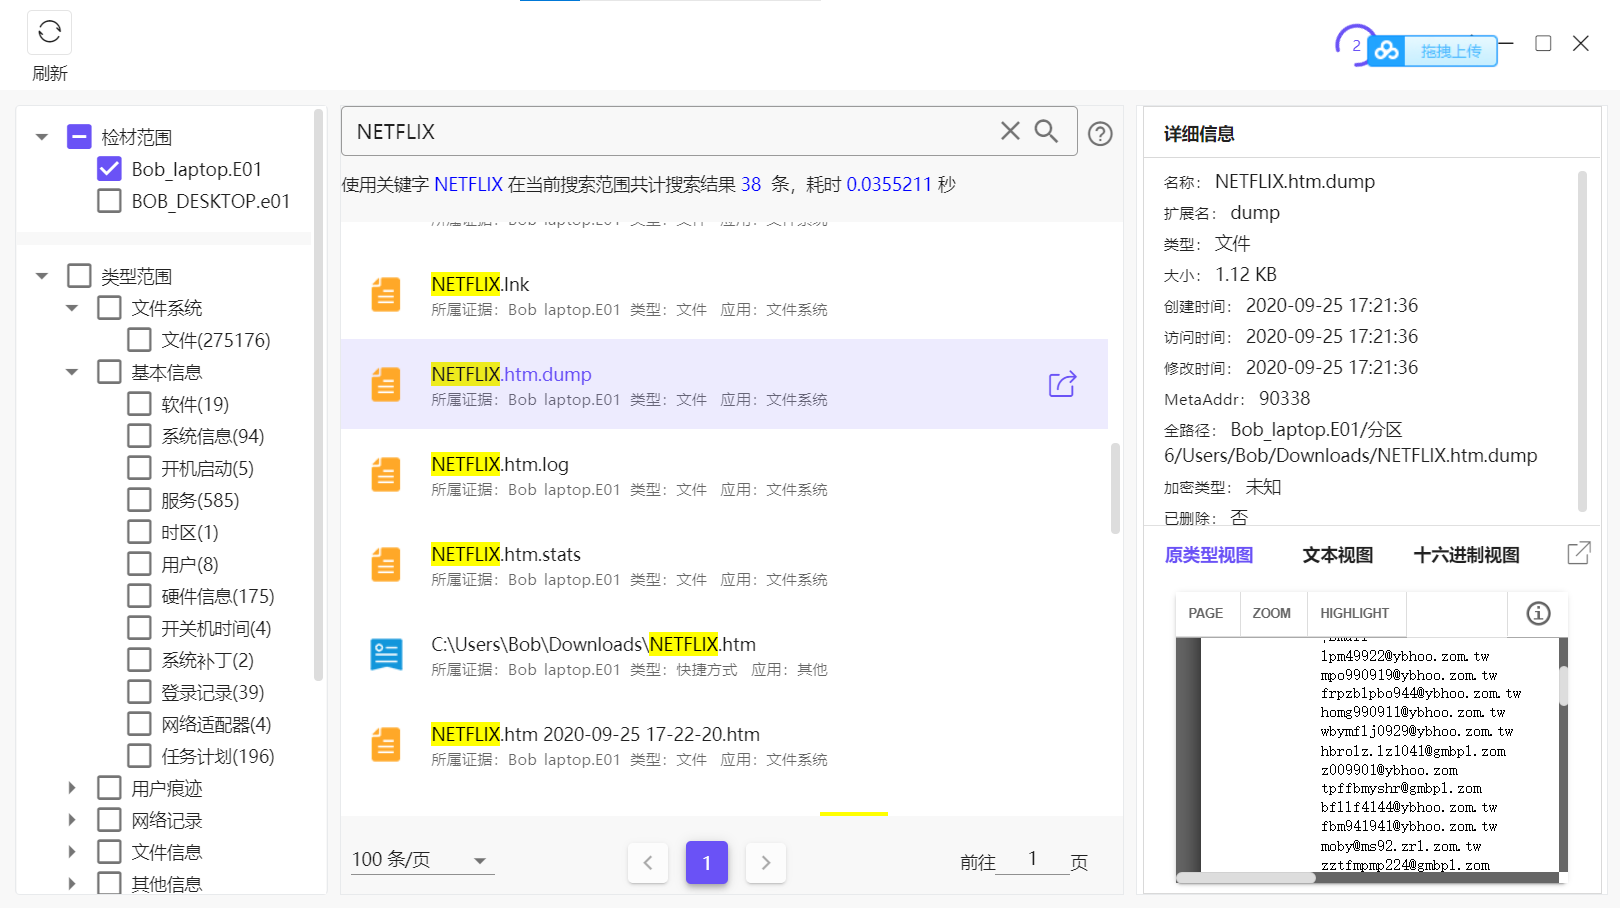The height and width of the screenshot is (908, 1620).
Task: Collapse the 基本信息 tree node
Action: click(71, 372)
